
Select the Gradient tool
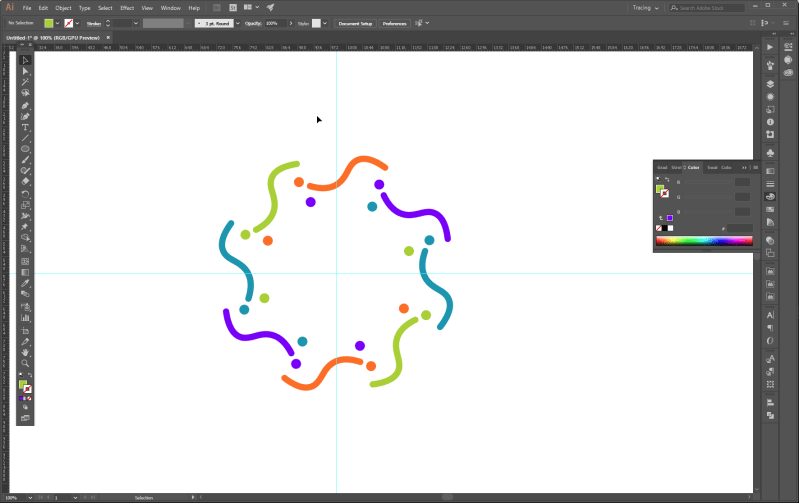click(x=25, y=272)
